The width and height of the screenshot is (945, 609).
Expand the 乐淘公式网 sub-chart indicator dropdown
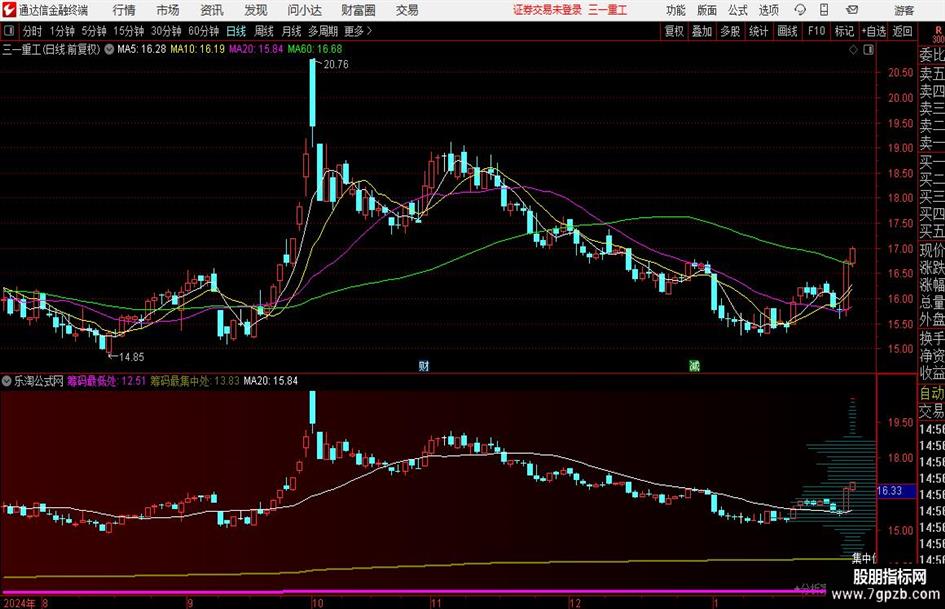pyautogui.click(x=7, y=381)
